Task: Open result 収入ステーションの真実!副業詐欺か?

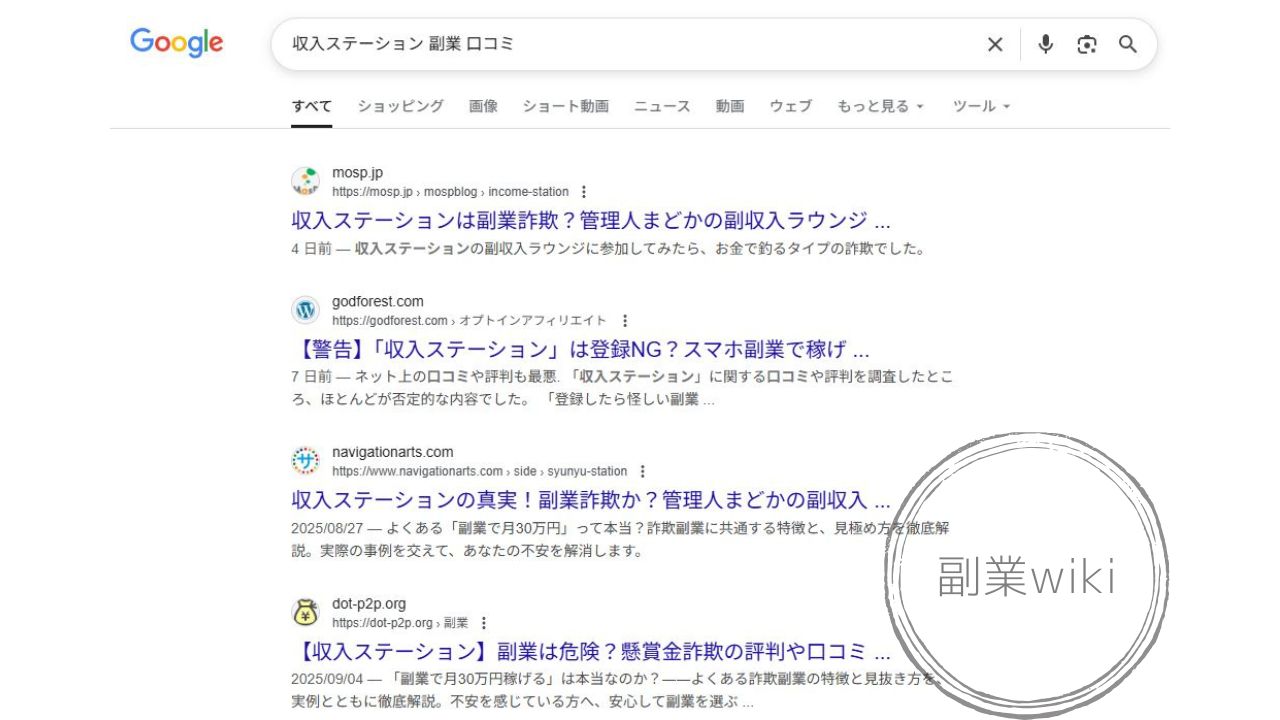Action: (x=591, y=500)
